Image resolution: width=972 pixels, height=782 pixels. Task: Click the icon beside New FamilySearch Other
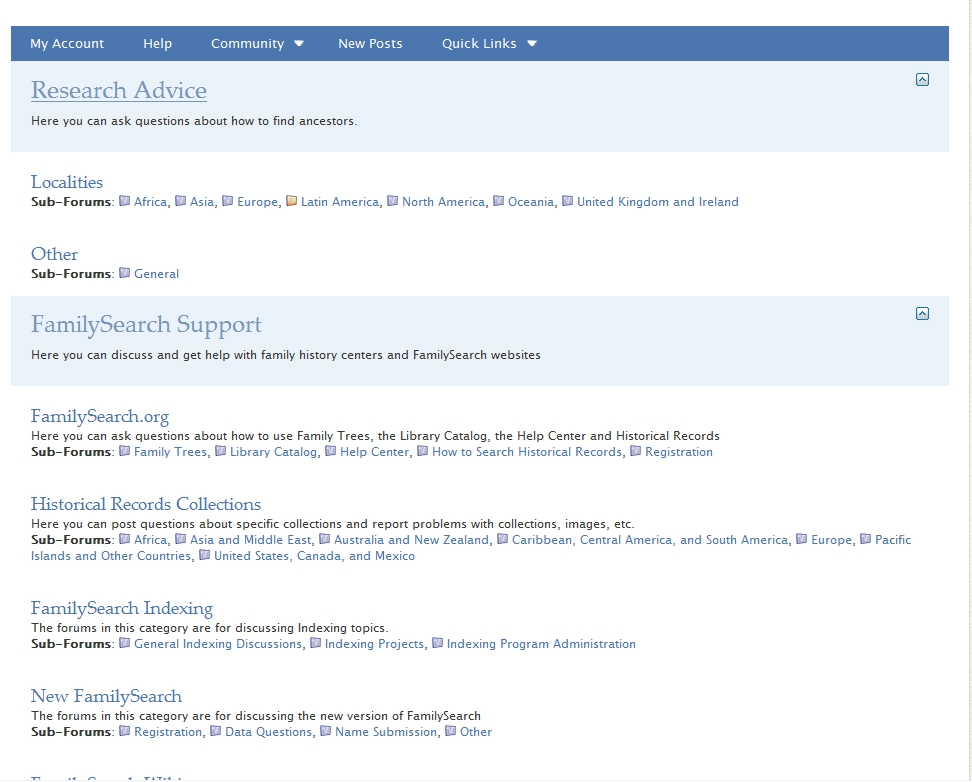tap(451, 731)
